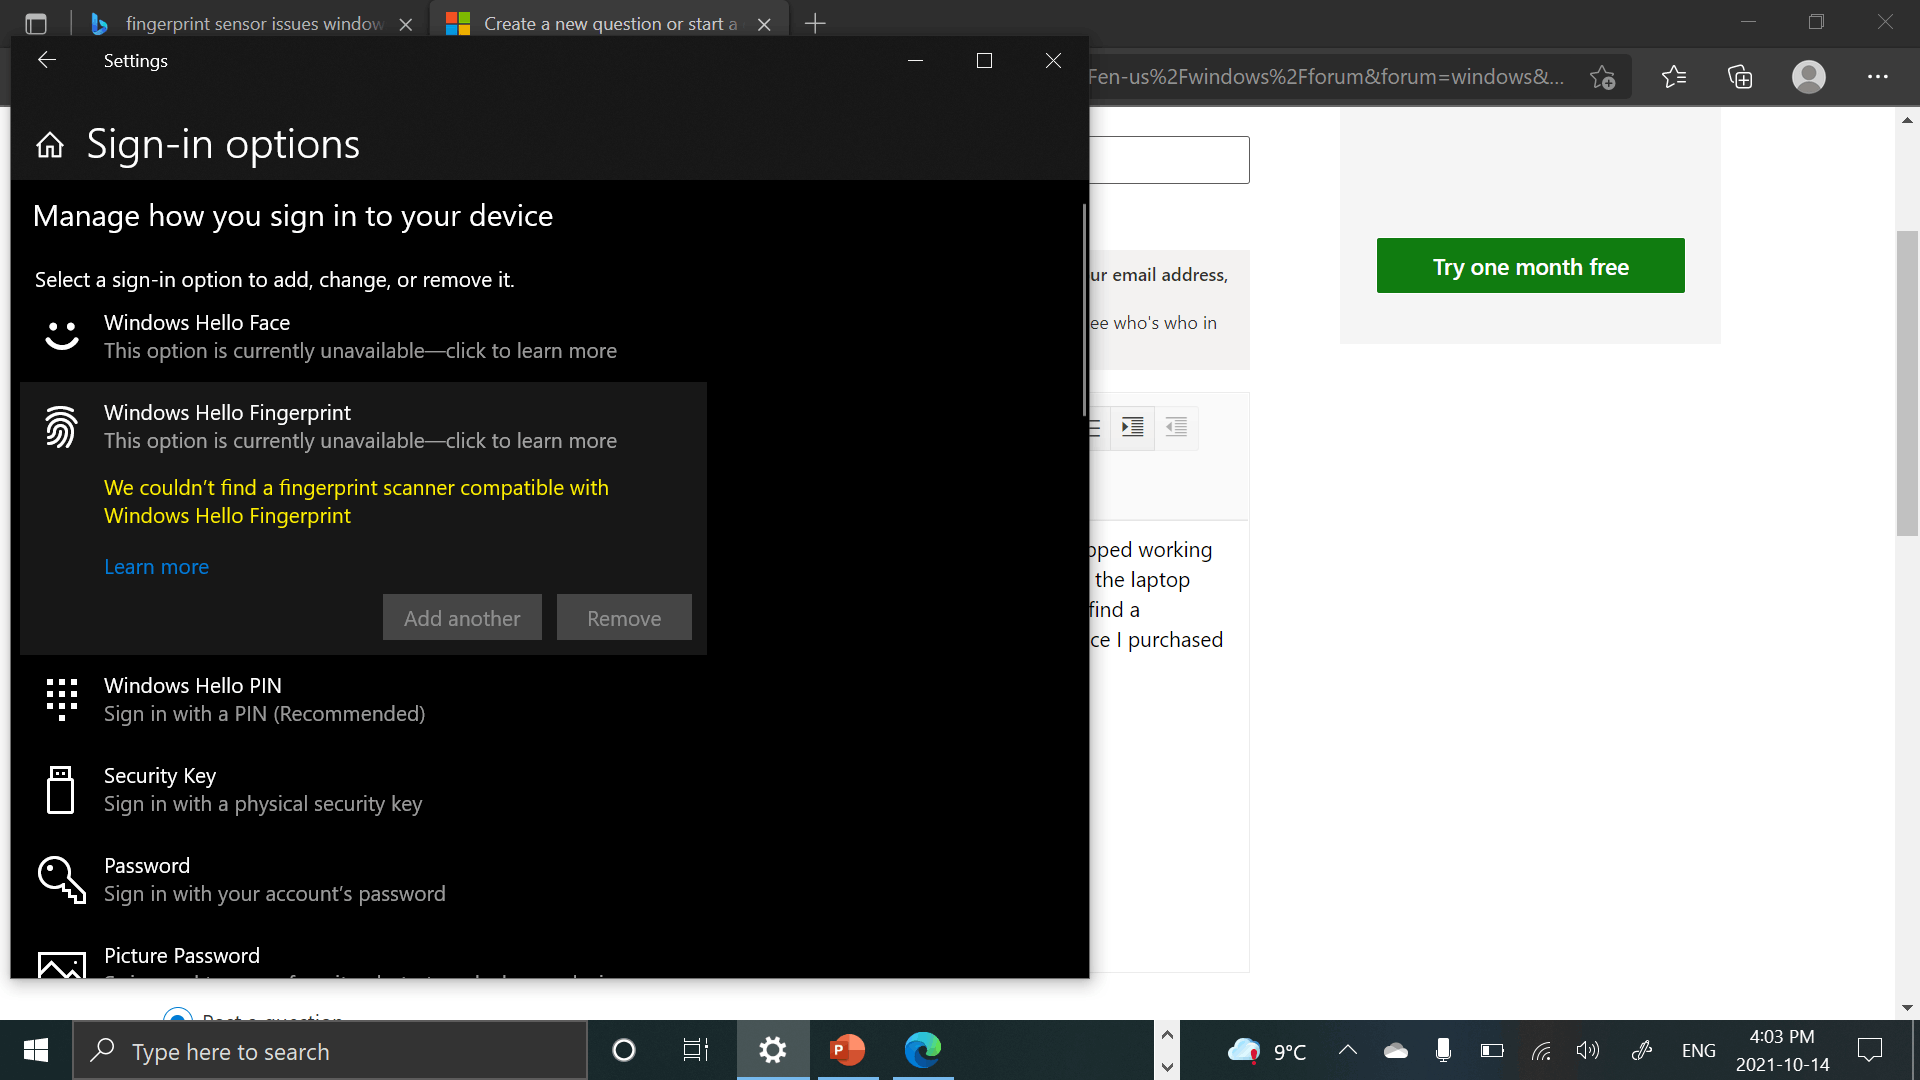1920x1080 pixels.
Task: Click the Remove fingerprint button
Action: [x=624, y=618]
